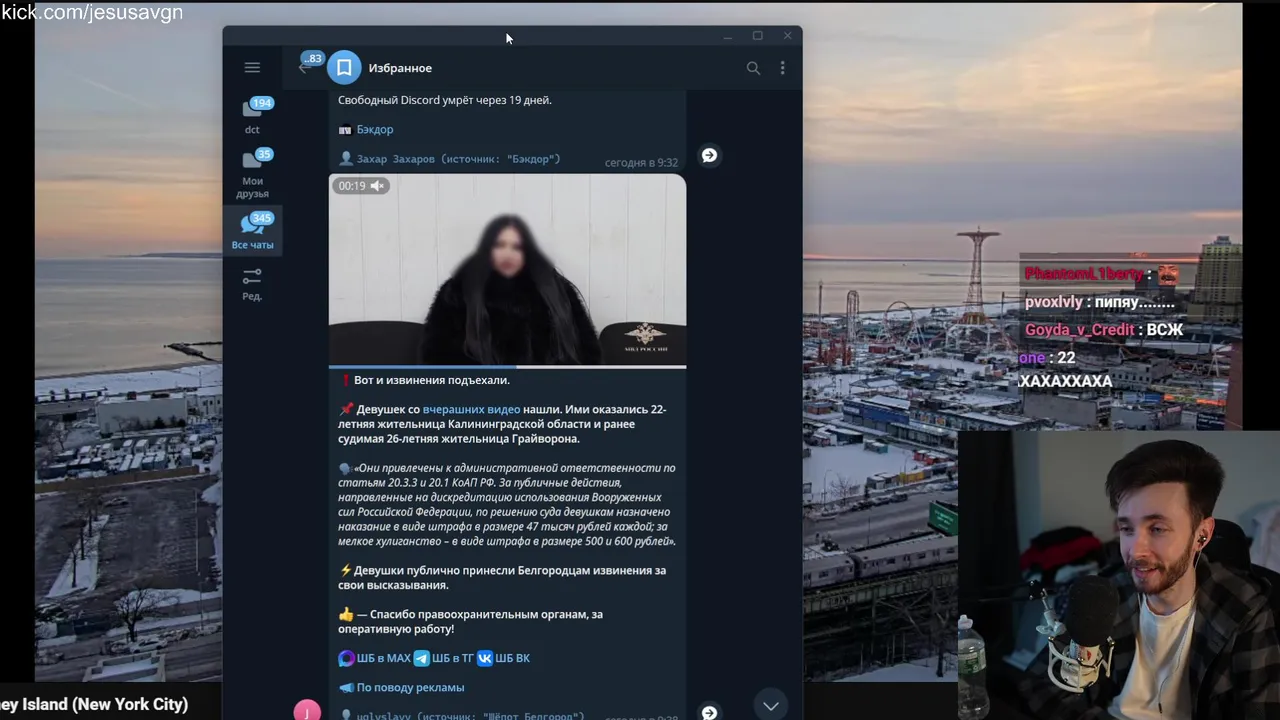
Task: Switch to the Все чаты folder
Action: click(252, 230)
